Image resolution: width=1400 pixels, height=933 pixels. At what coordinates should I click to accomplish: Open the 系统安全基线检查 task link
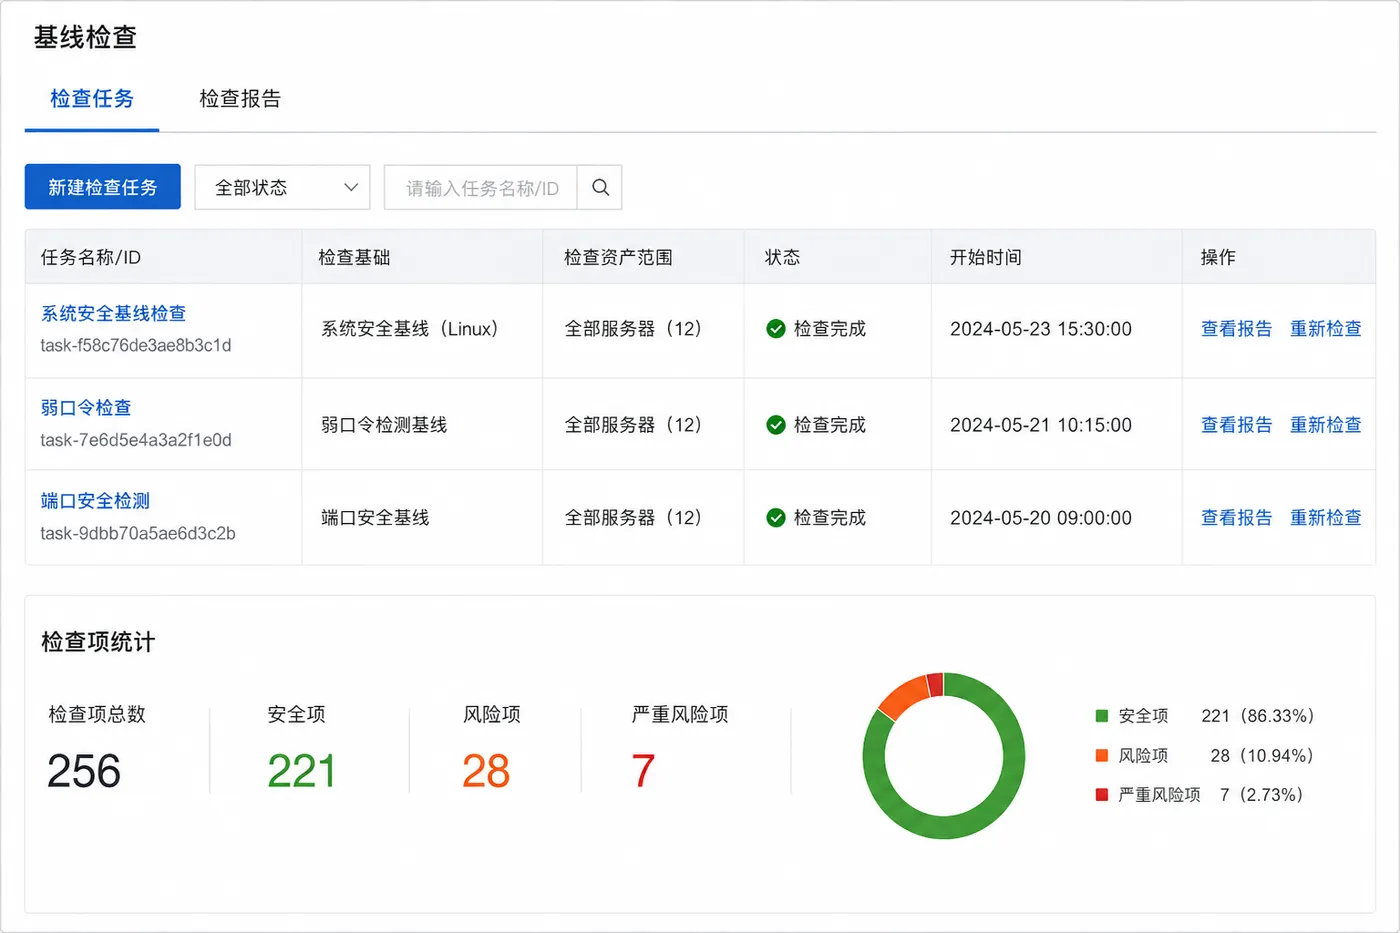[x=113, y=313]
